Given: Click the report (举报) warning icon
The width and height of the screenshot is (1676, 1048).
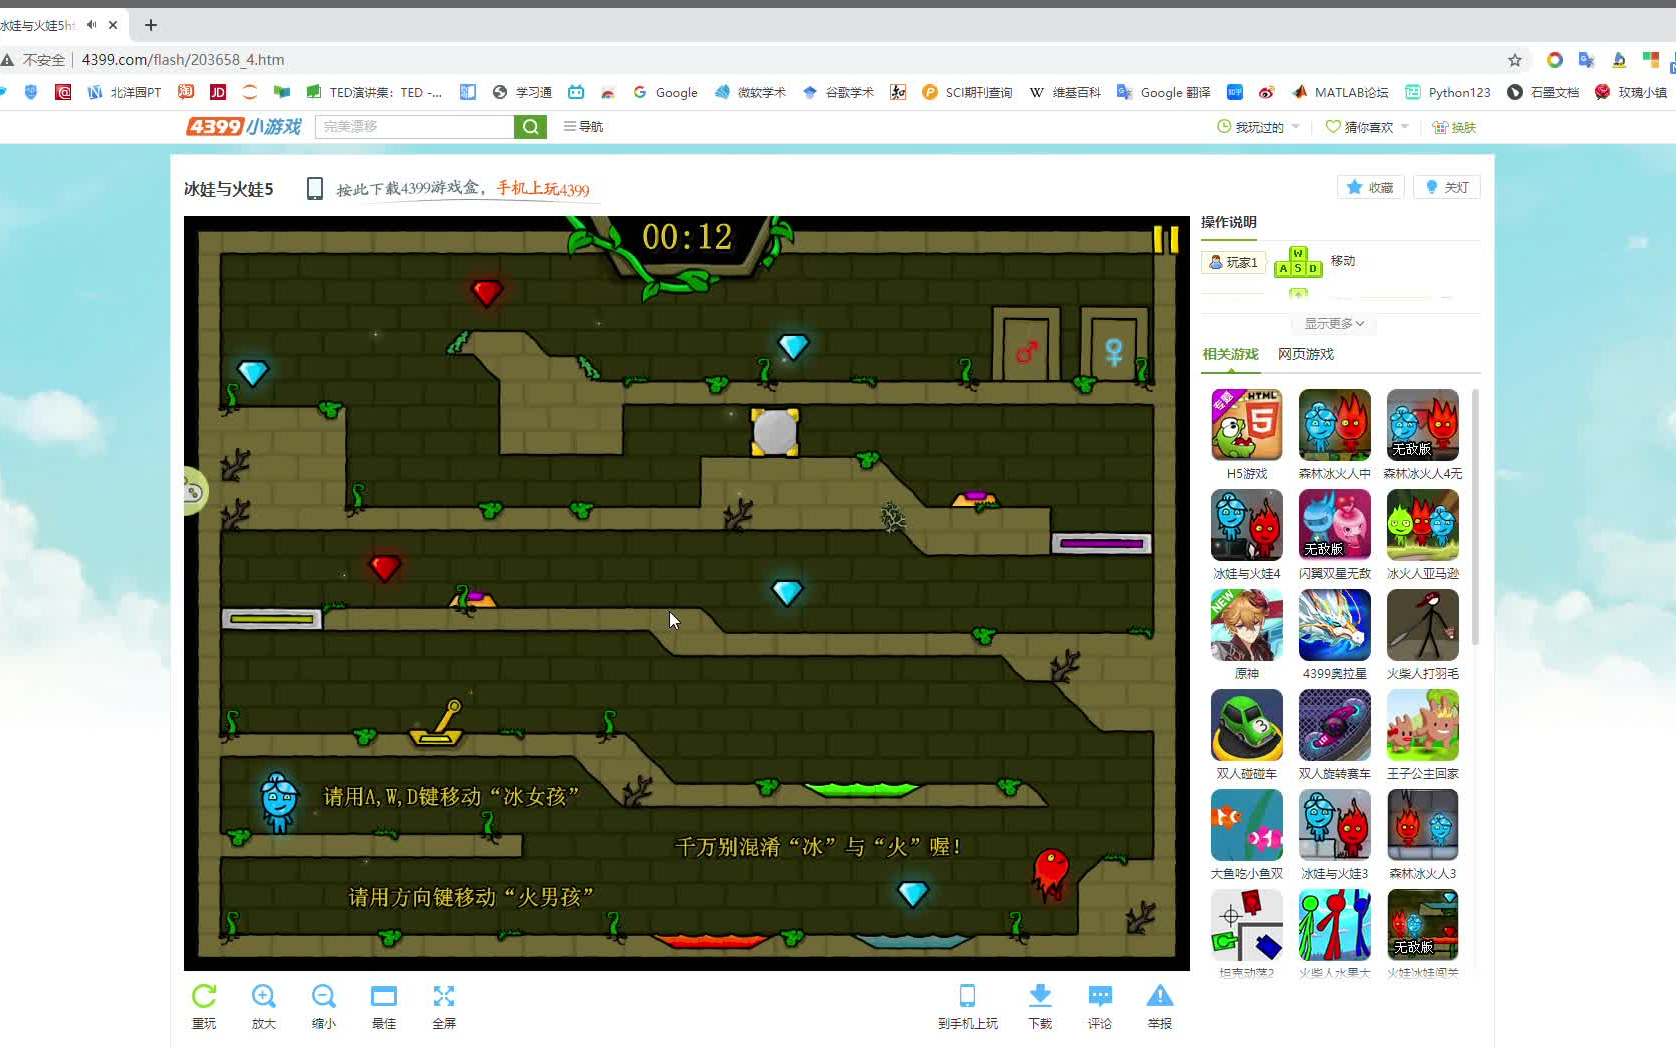Looking at the screenshot, I should [1160, 996].
